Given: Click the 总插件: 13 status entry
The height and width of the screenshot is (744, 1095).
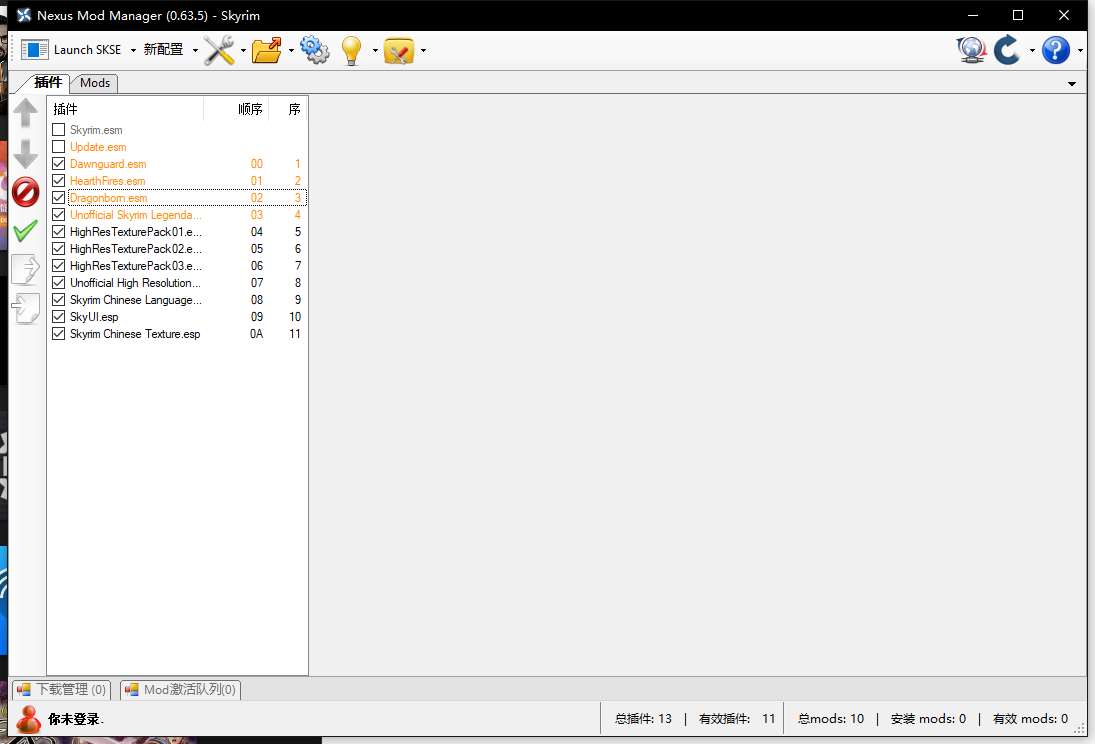Looking at the screenshot, I should [642, 719].
